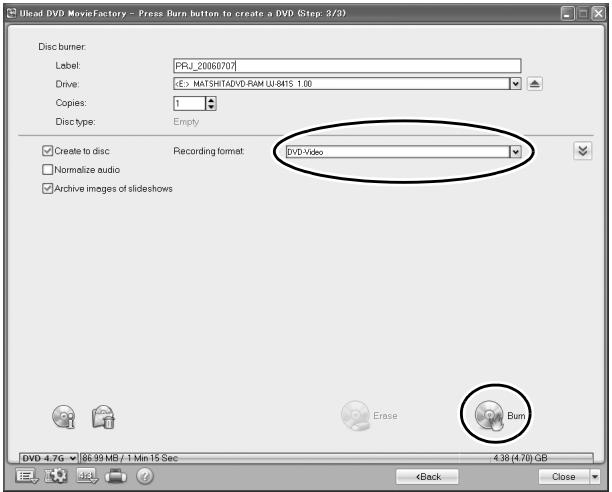
Task: Click the Erase label text
Action: point(385,416)
